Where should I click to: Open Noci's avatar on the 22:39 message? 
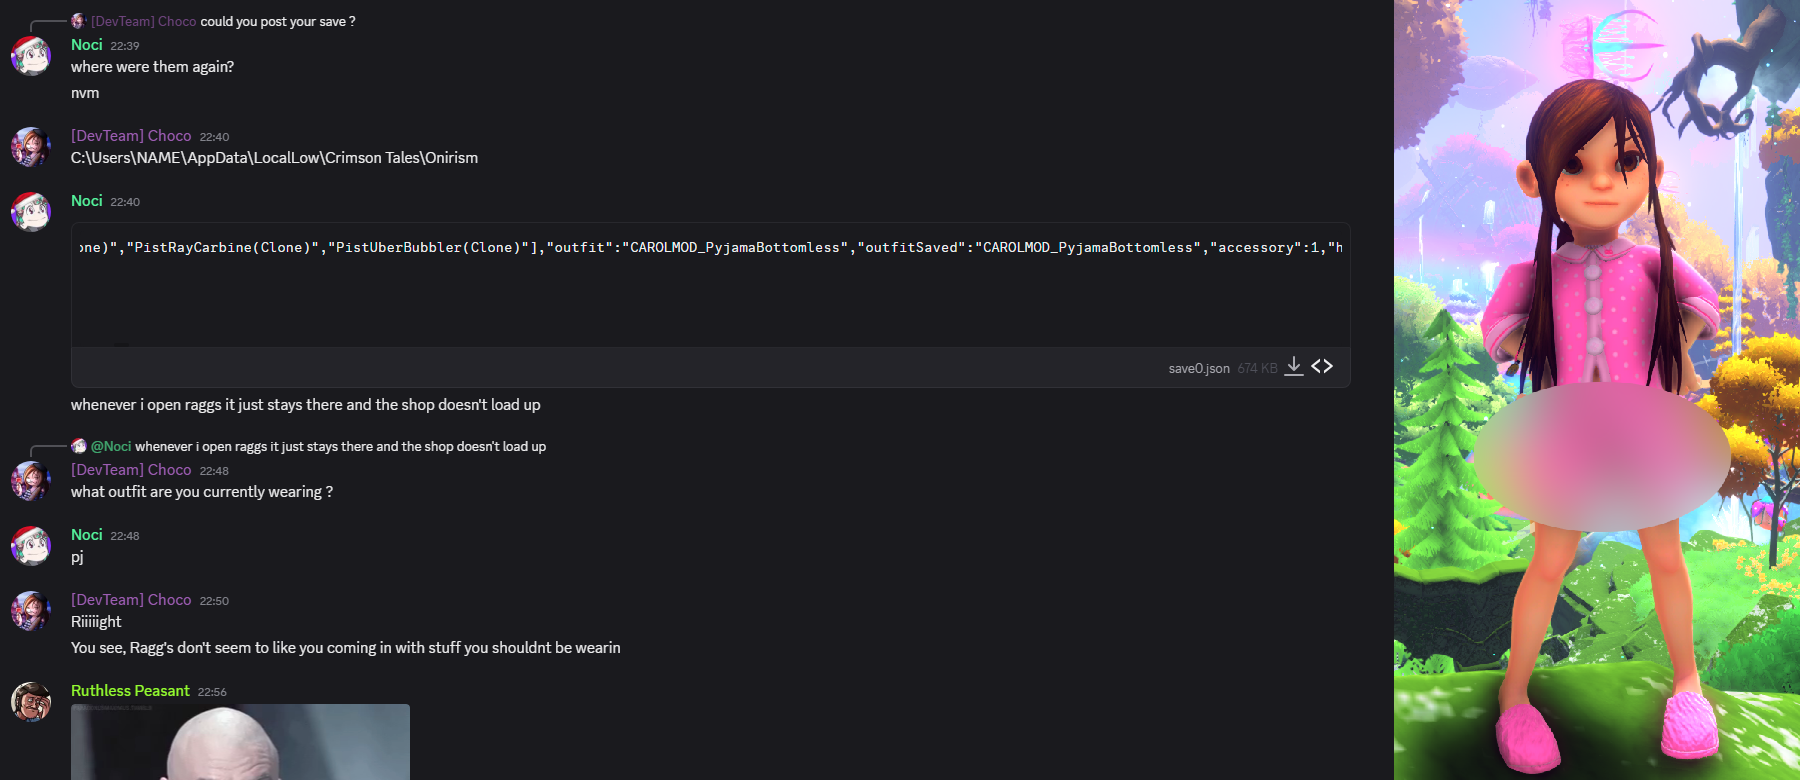[x=31, y=56]
